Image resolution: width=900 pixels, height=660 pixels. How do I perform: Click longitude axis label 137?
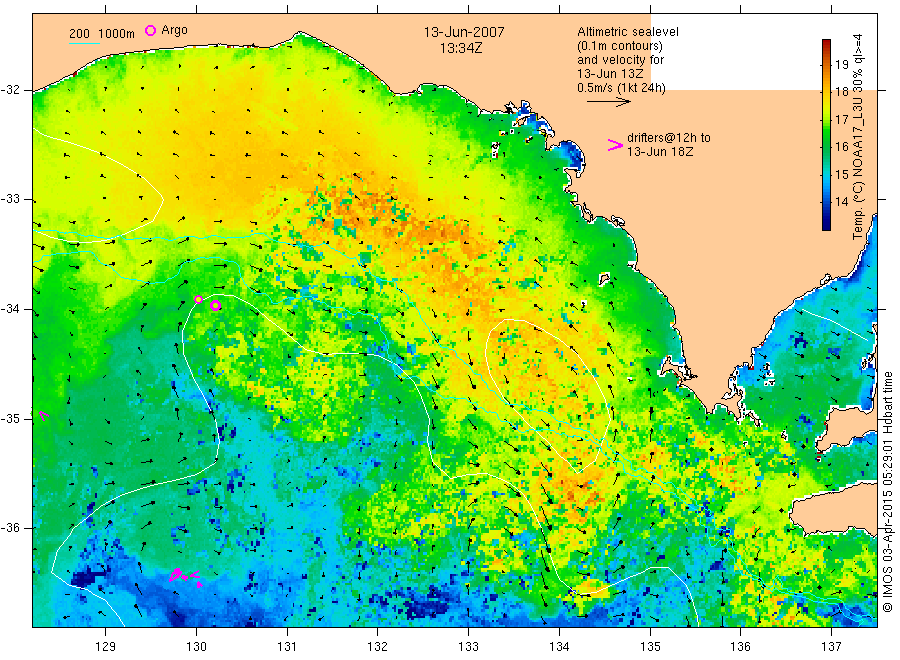click(831, 647)
